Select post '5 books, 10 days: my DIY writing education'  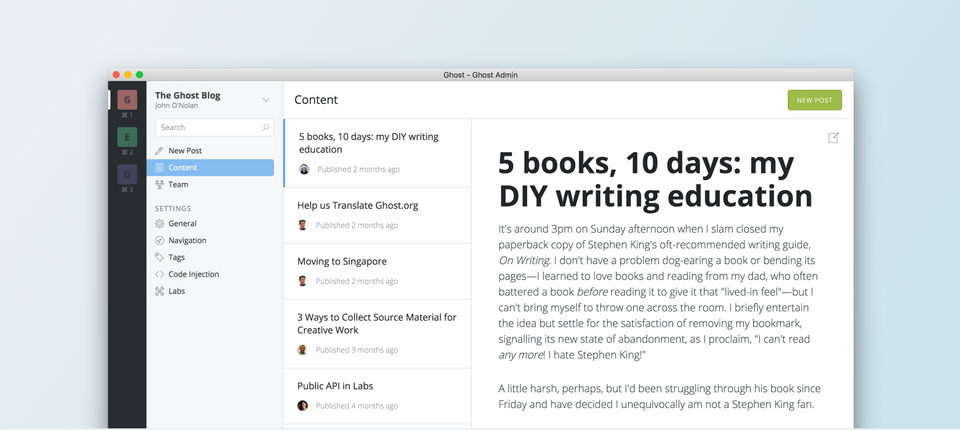click(377, 153)
